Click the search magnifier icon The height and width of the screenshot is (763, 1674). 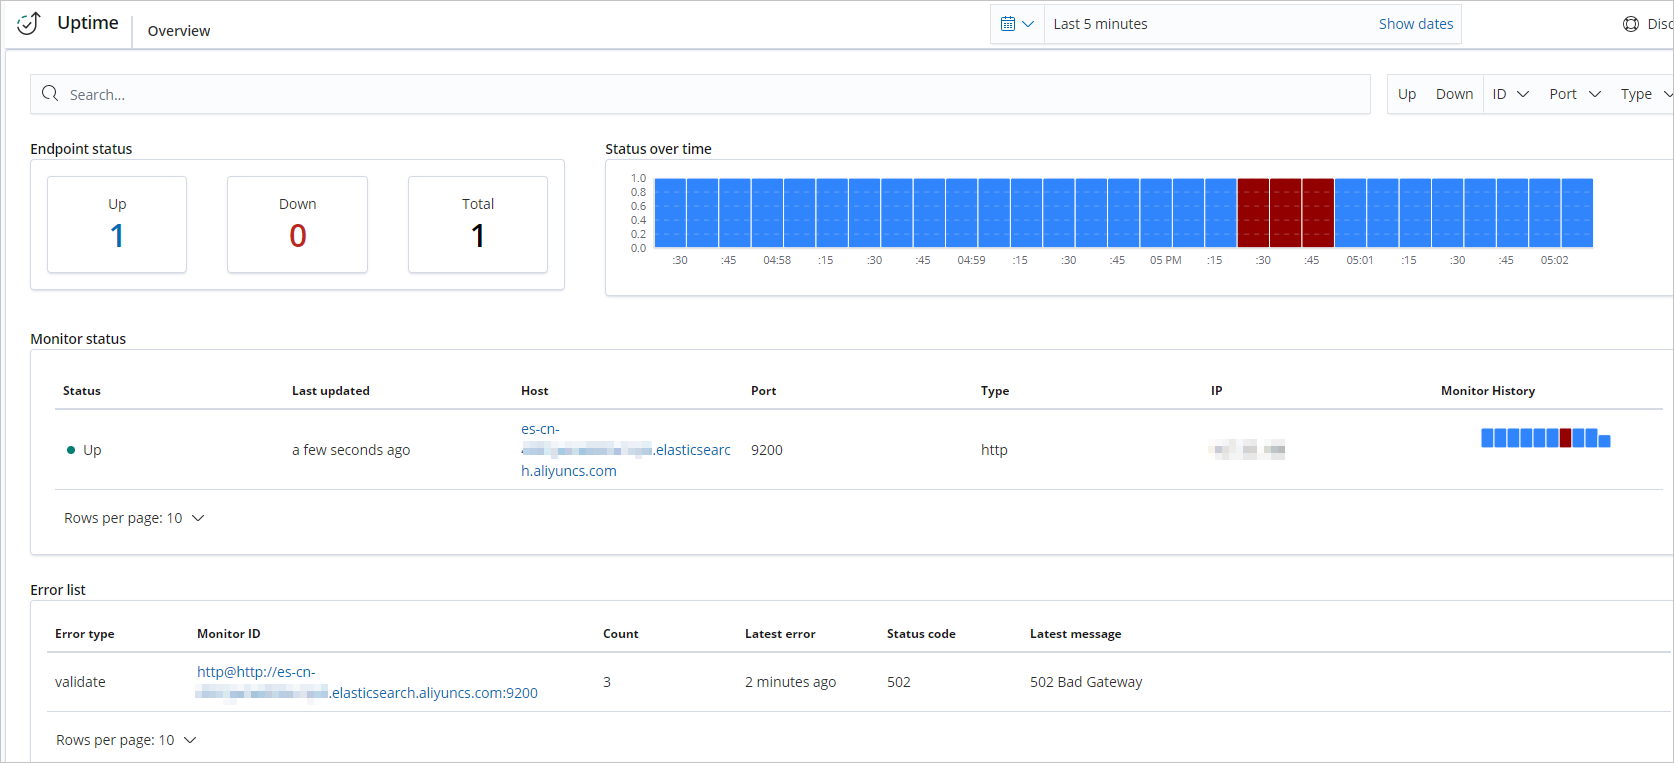click(50, 94)
